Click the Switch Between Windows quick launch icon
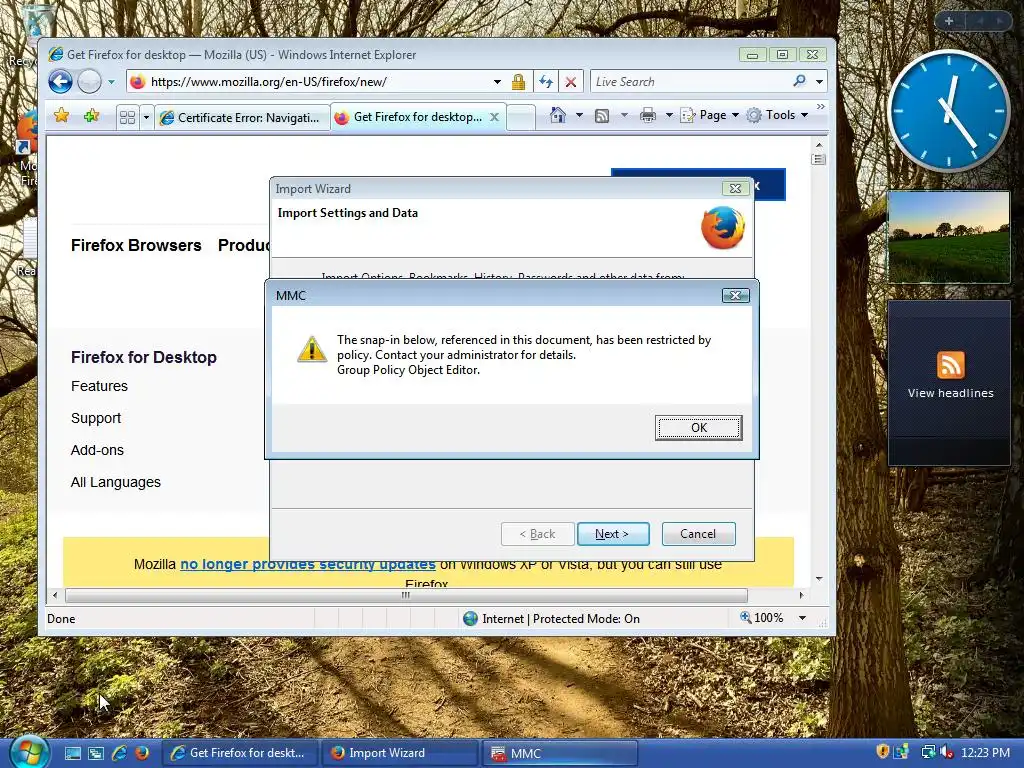Image resolution: width=1024 pixels, height=768 pixels. click(x=95, y=753)
